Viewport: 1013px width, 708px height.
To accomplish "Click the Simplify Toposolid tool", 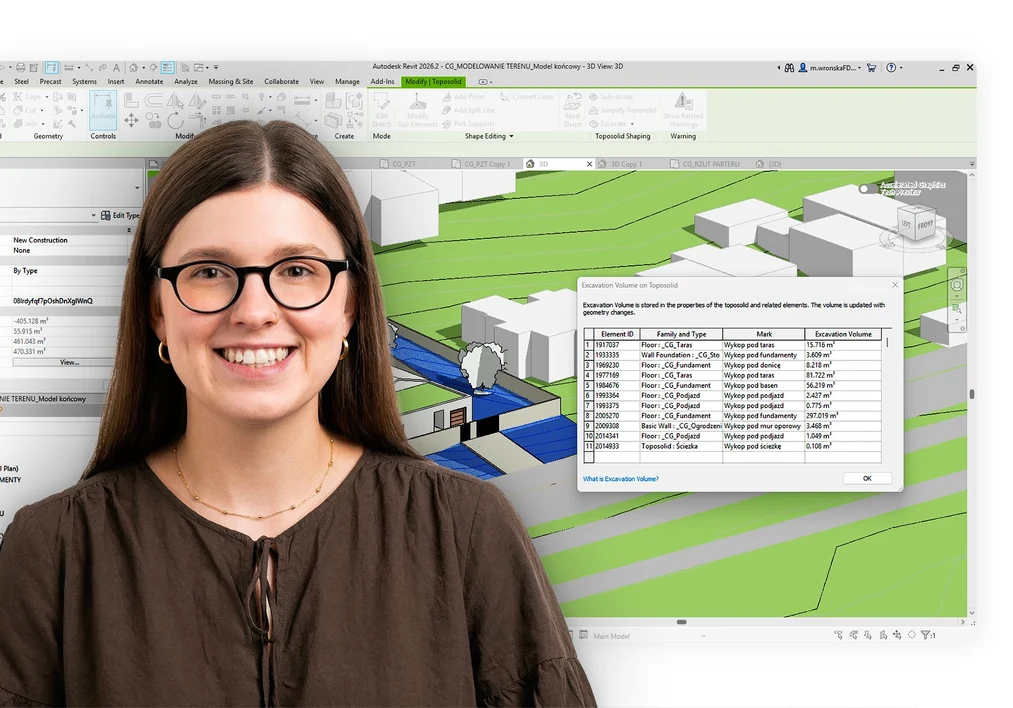I will [x=628, y=110].
